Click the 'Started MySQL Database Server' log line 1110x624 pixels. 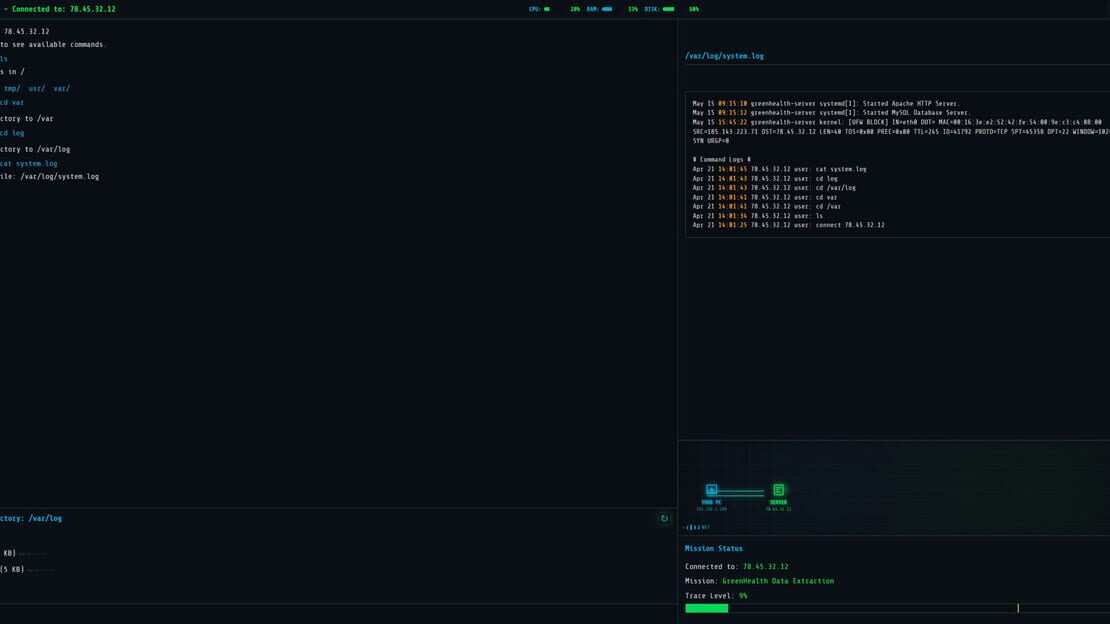831,113
